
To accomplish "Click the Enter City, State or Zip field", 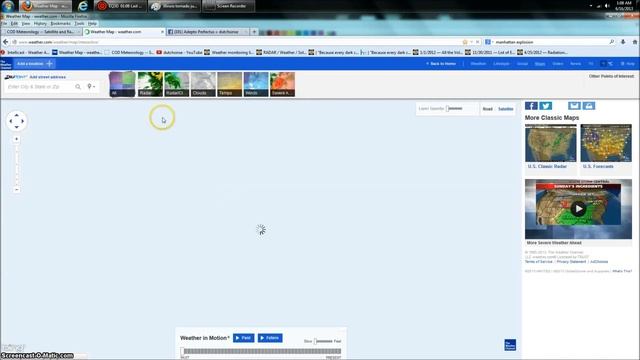I will 40,87.
